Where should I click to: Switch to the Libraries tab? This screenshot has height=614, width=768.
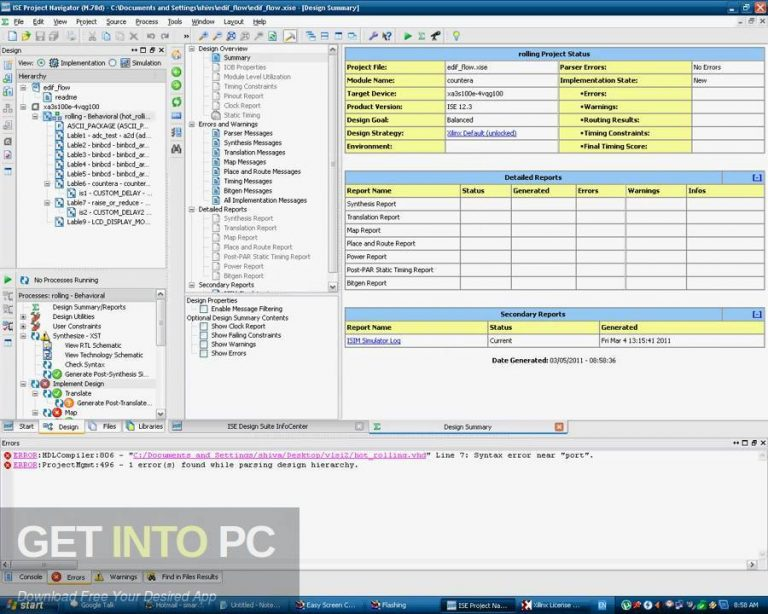[x=144, y=426]
